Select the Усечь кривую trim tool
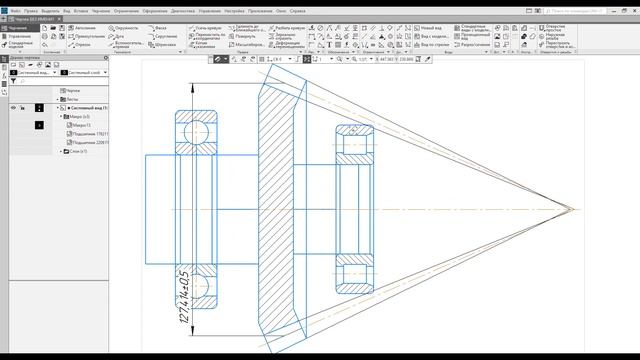The height and width of the screenshot is (360, 640). click(205, 28)
